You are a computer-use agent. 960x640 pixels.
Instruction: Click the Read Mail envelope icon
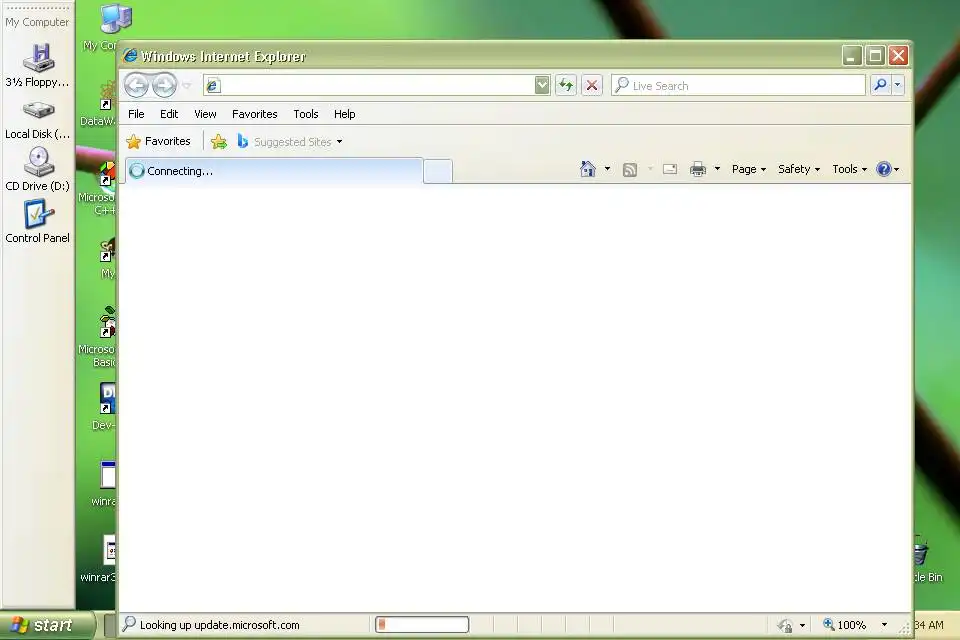coord(670,169)
